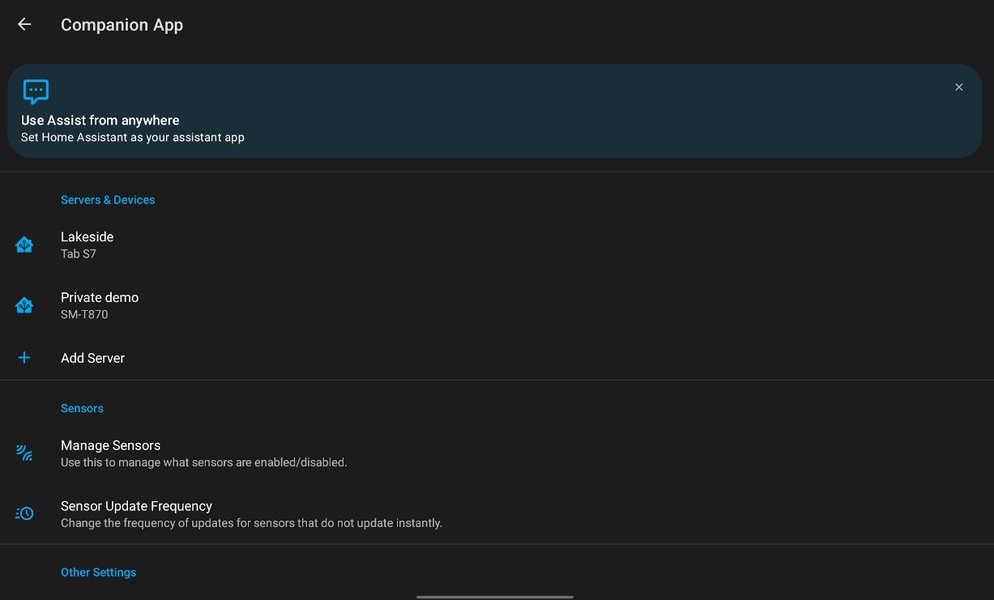Click the Other Settings section header
Image resolution: width=994 pixels, height=600 pixels.
point(98,572)
